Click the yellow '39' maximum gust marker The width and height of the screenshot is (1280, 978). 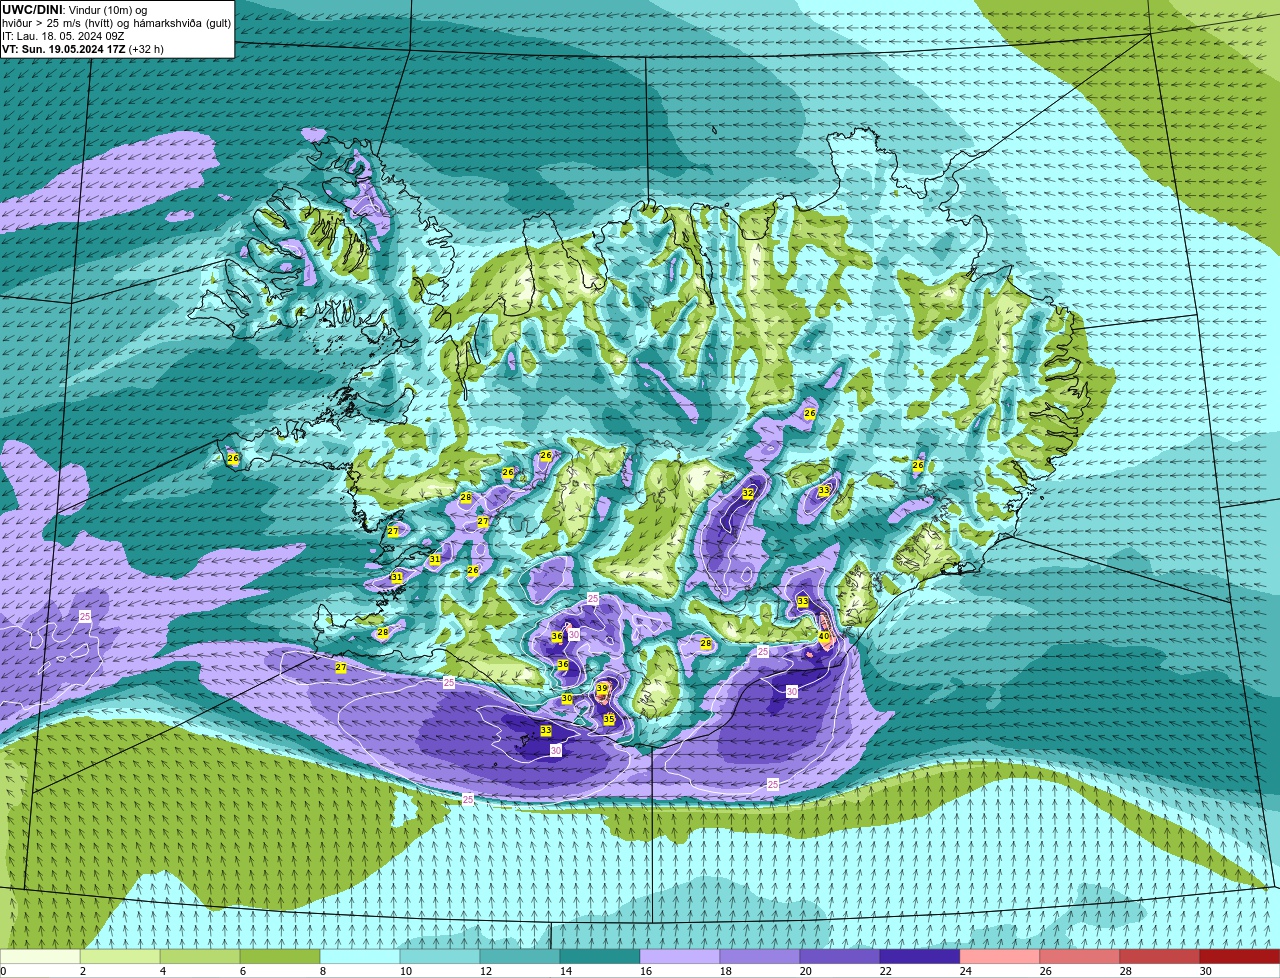602,688
